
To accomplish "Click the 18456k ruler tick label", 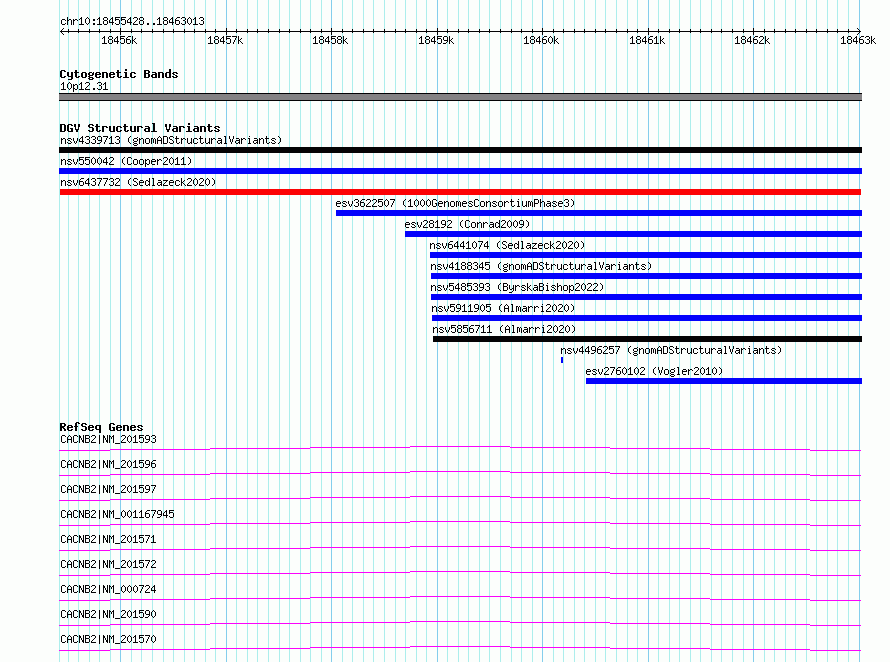I will point(119,40).
